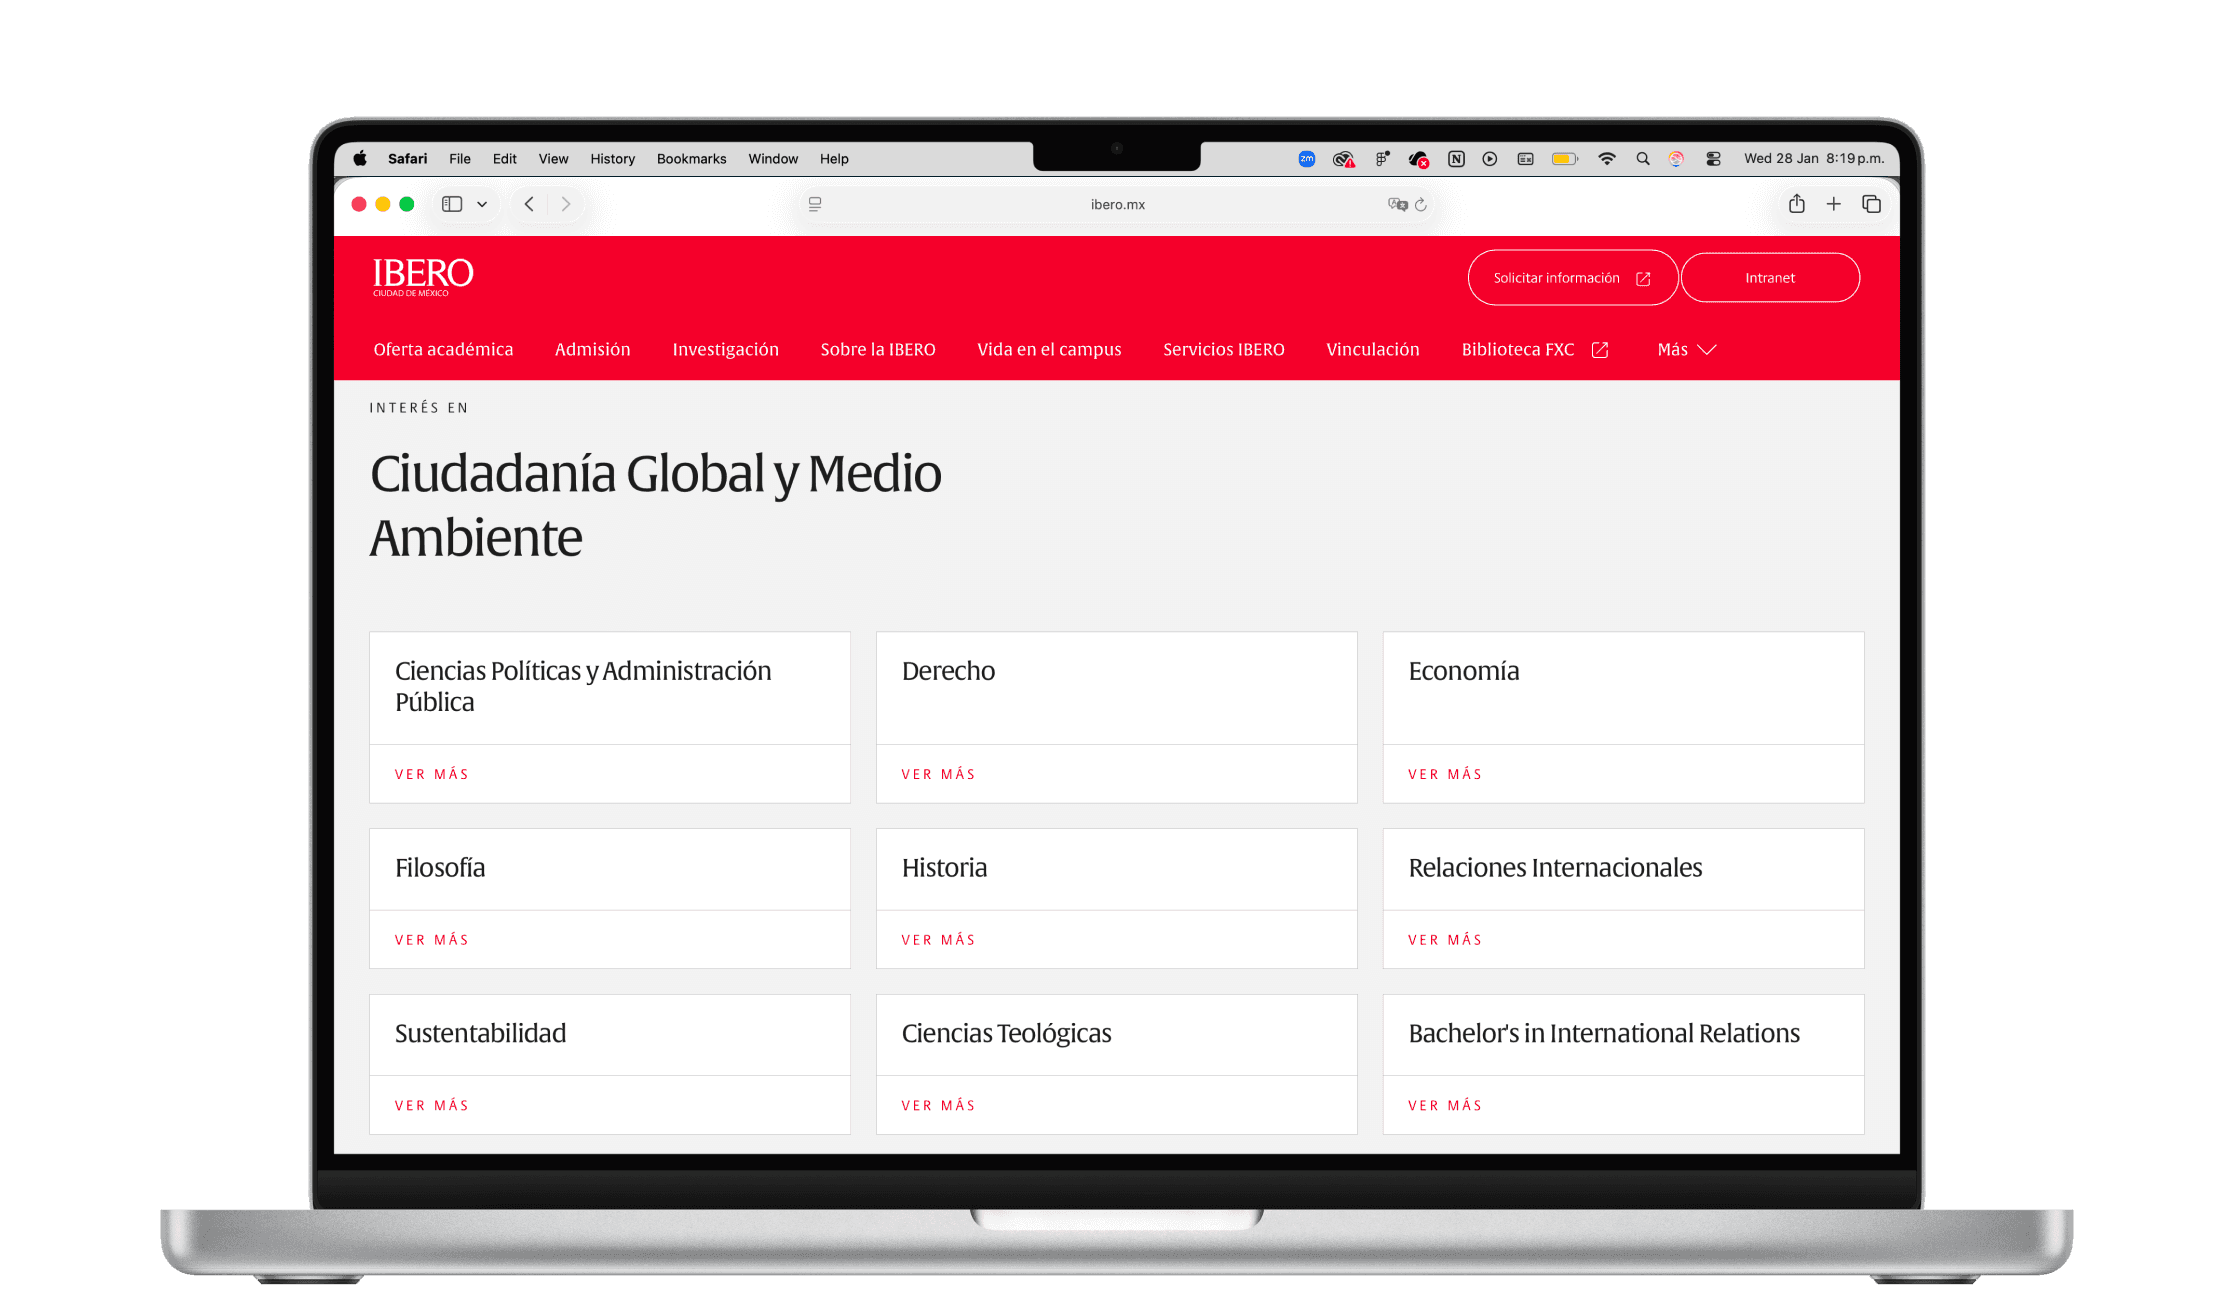Click the ibero.mx address field
This screenshot has width=2234, height=1296.
(1117, 204)
